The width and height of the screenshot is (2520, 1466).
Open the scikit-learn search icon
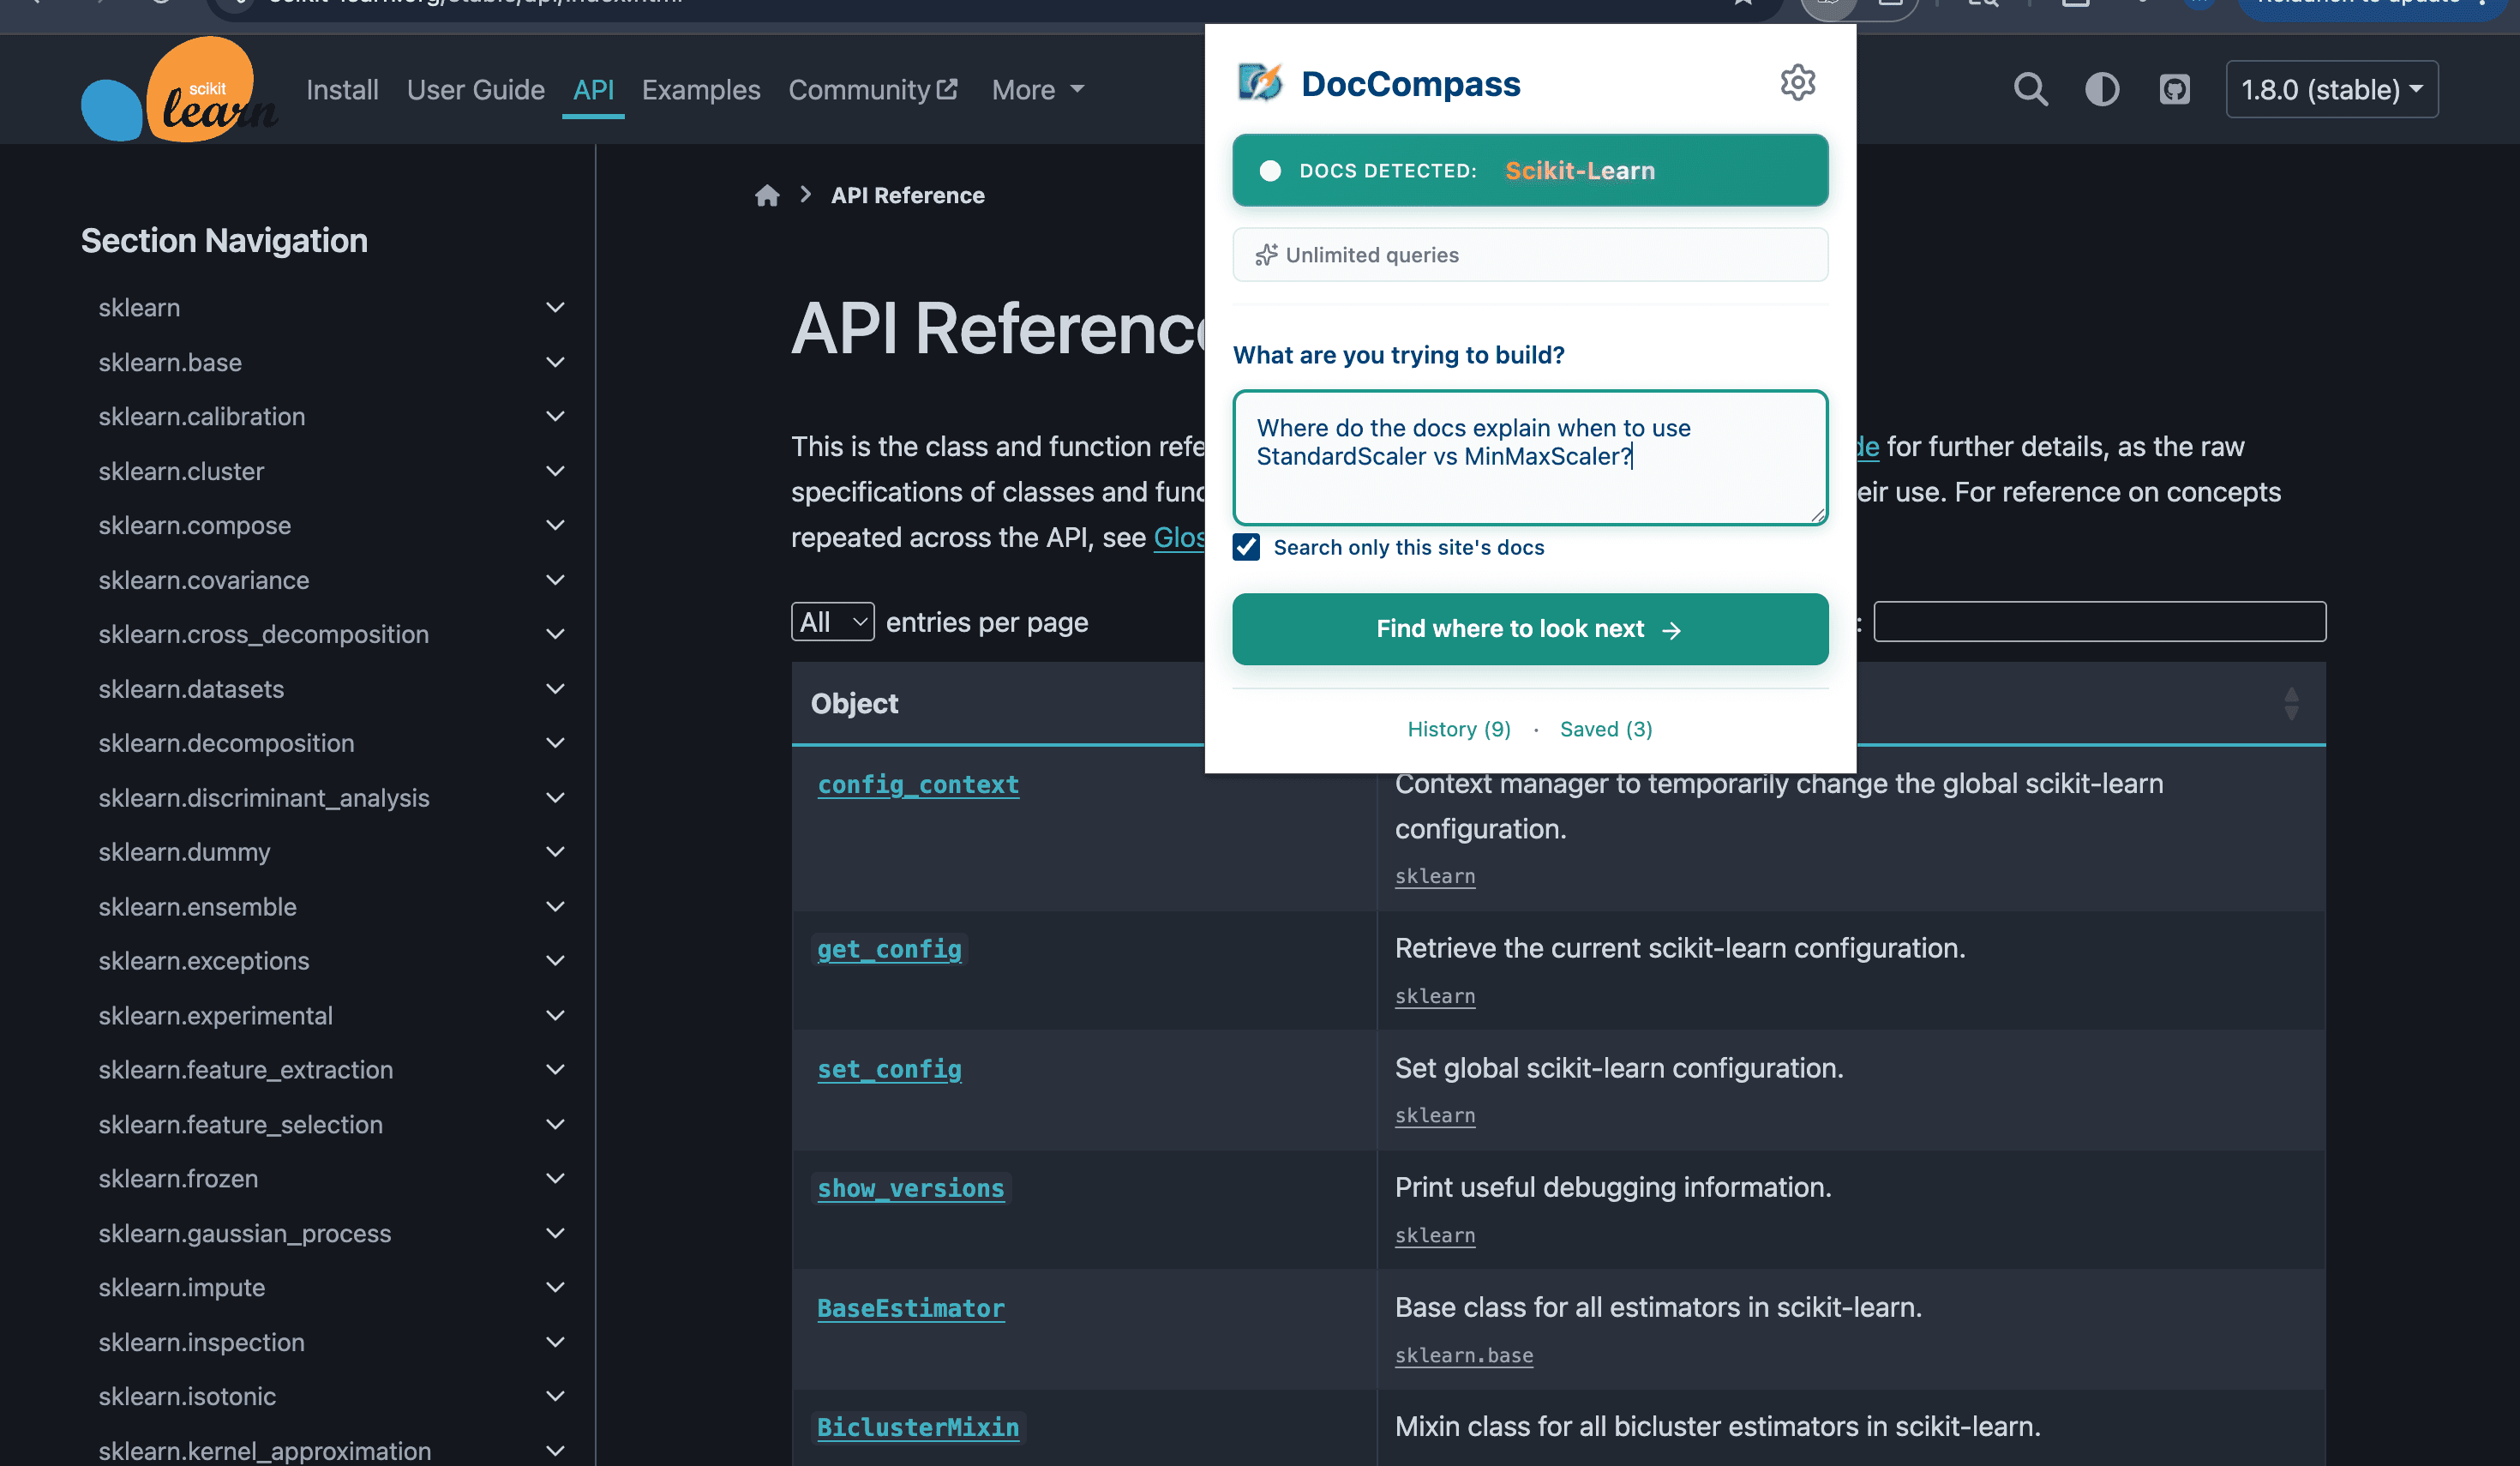(2030, 89)
